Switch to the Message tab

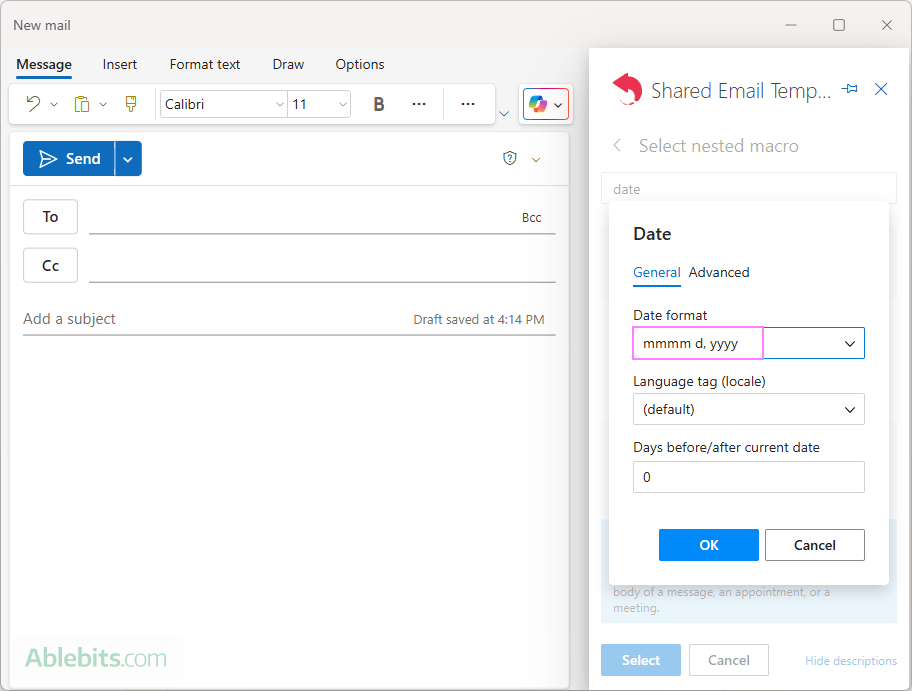point(44,65)
